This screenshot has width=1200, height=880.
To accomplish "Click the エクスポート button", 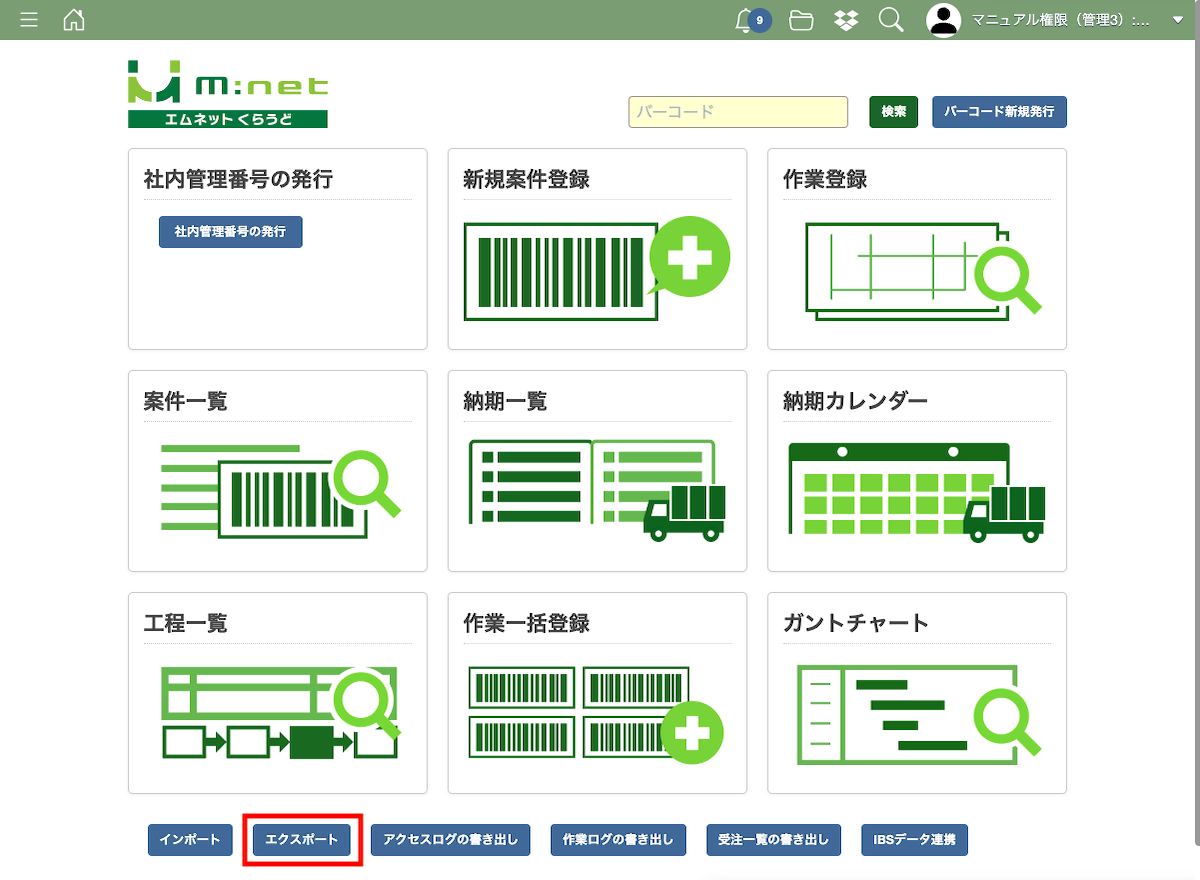I will 302,840.
